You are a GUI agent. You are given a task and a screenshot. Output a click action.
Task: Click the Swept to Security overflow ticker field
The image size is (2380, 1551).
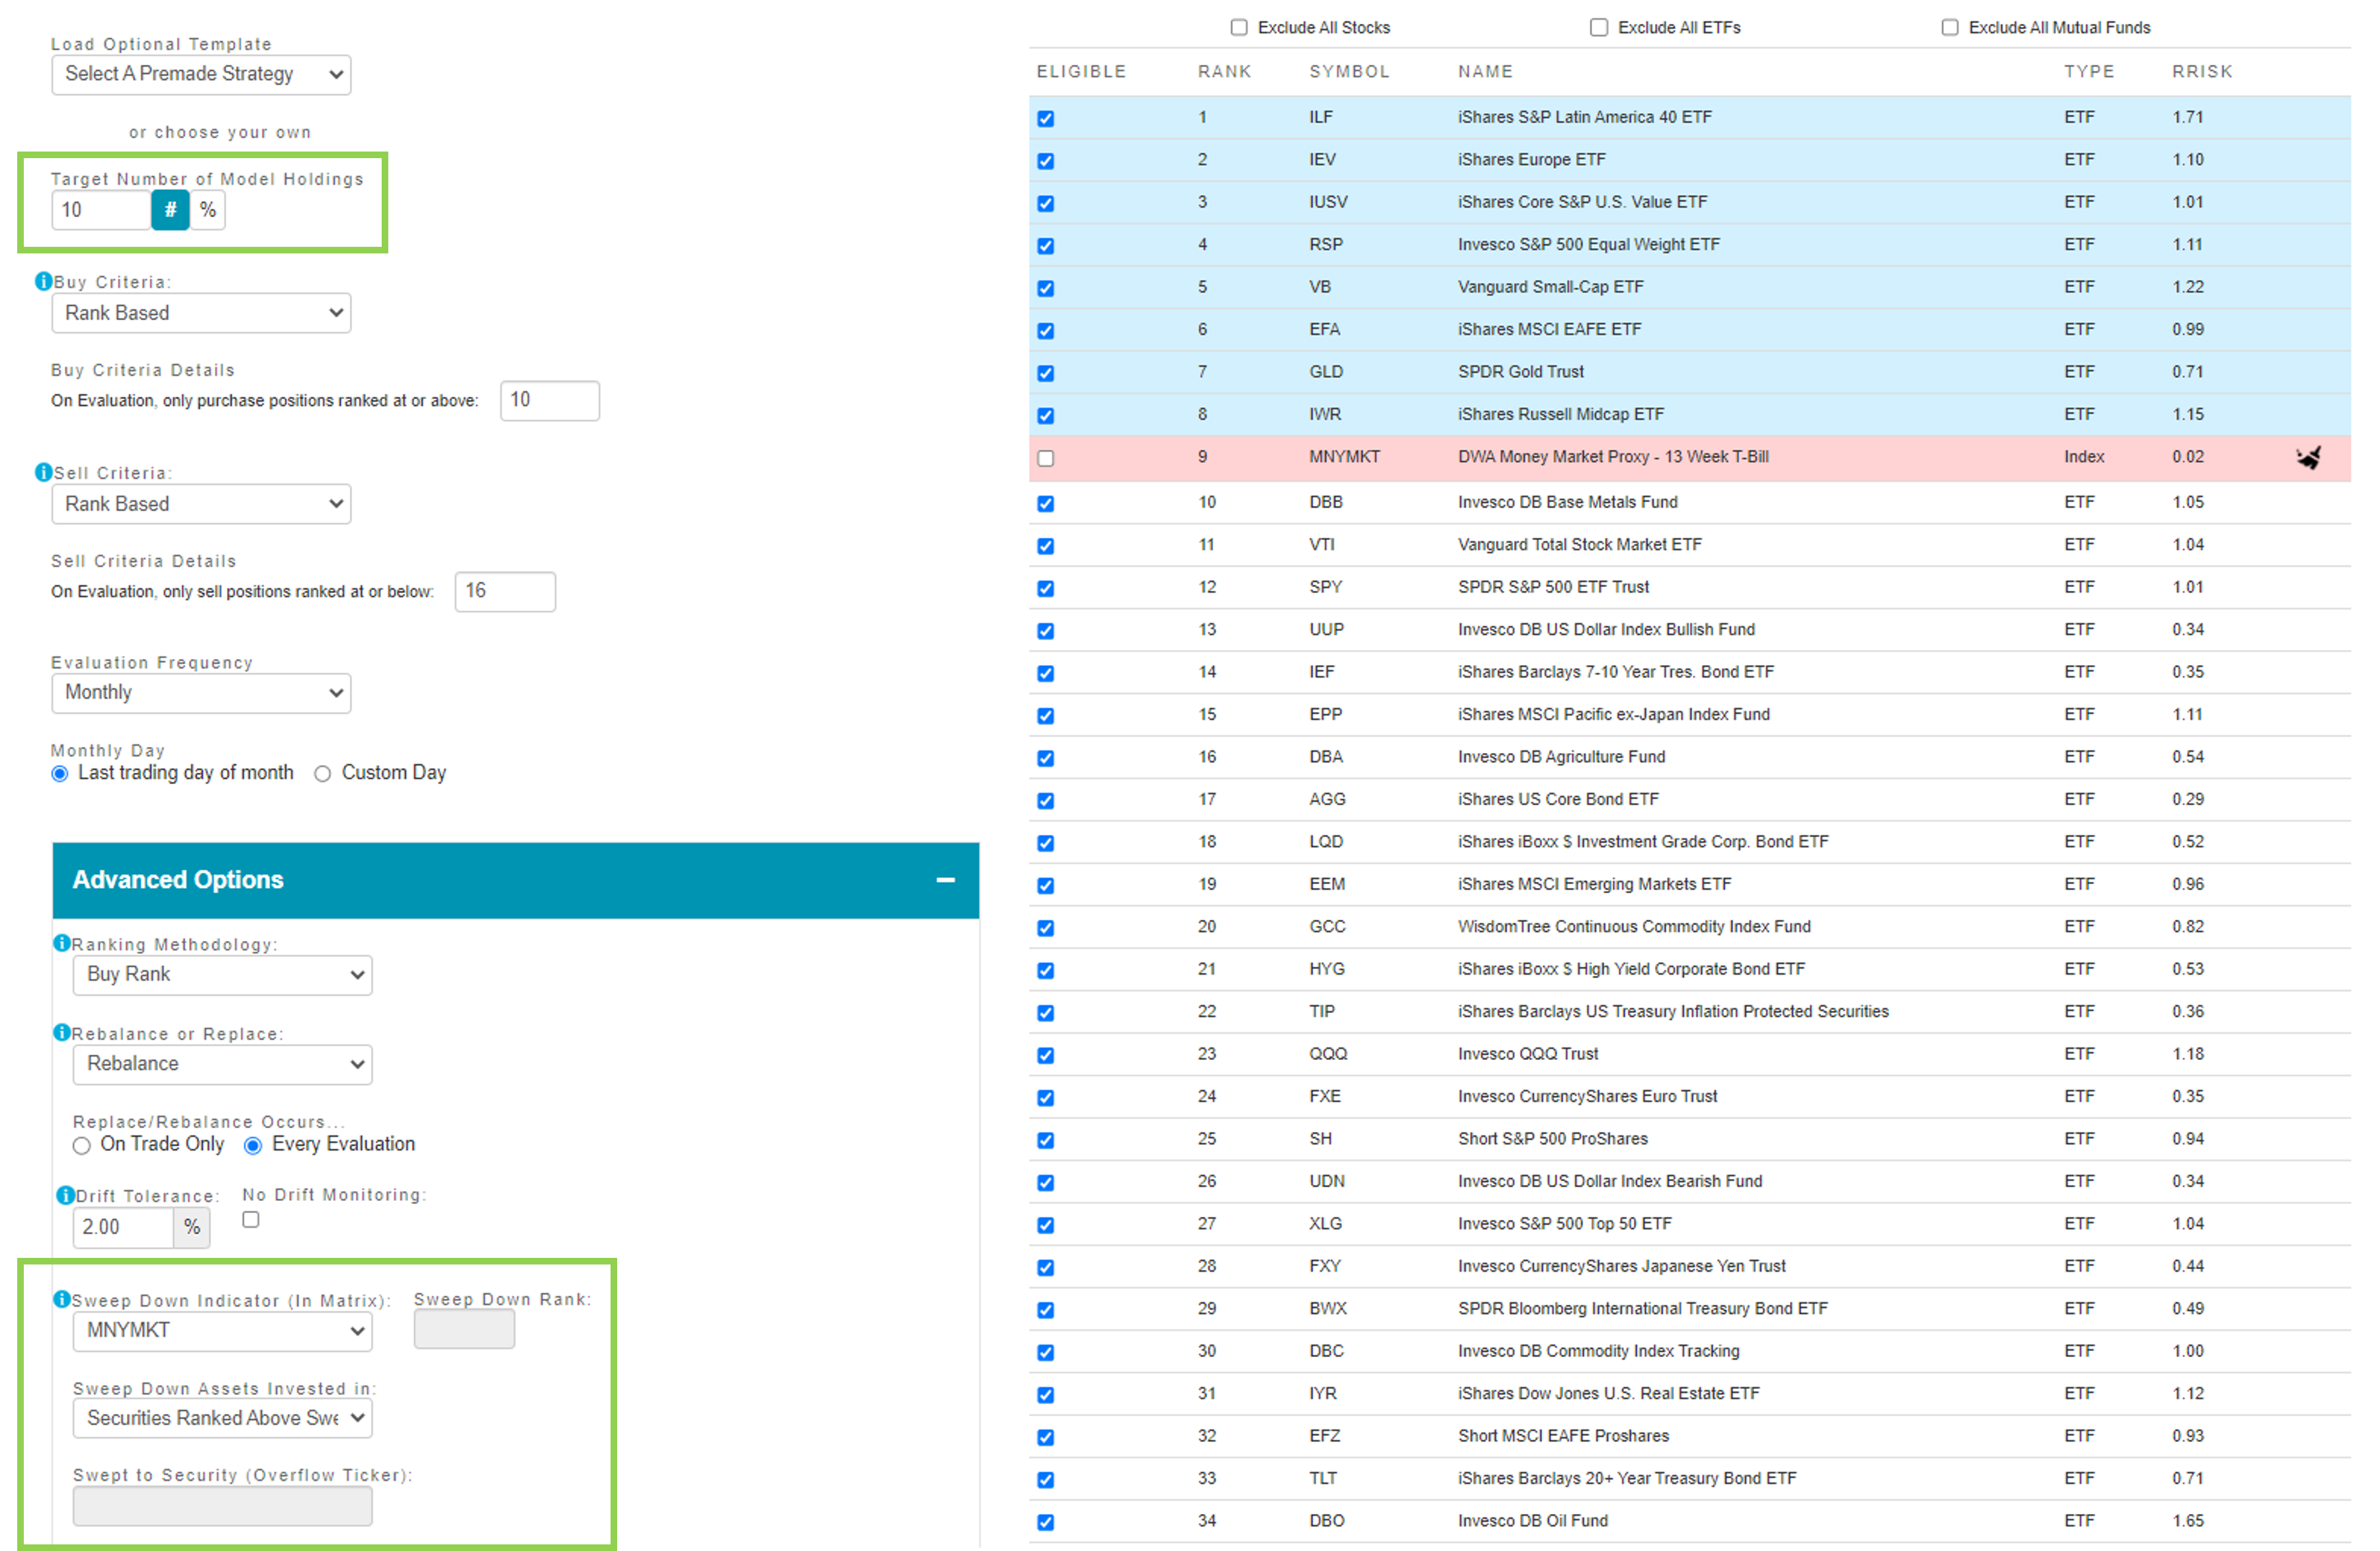tap(222, 1505)
